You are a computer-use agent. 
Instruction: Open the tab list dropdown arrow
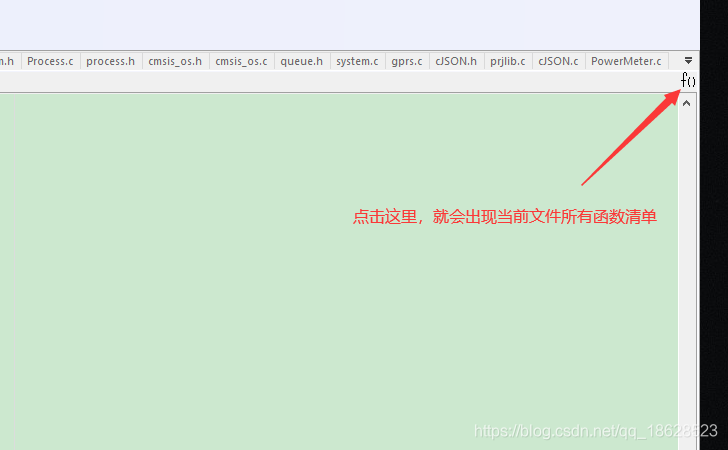coord(688,61)
